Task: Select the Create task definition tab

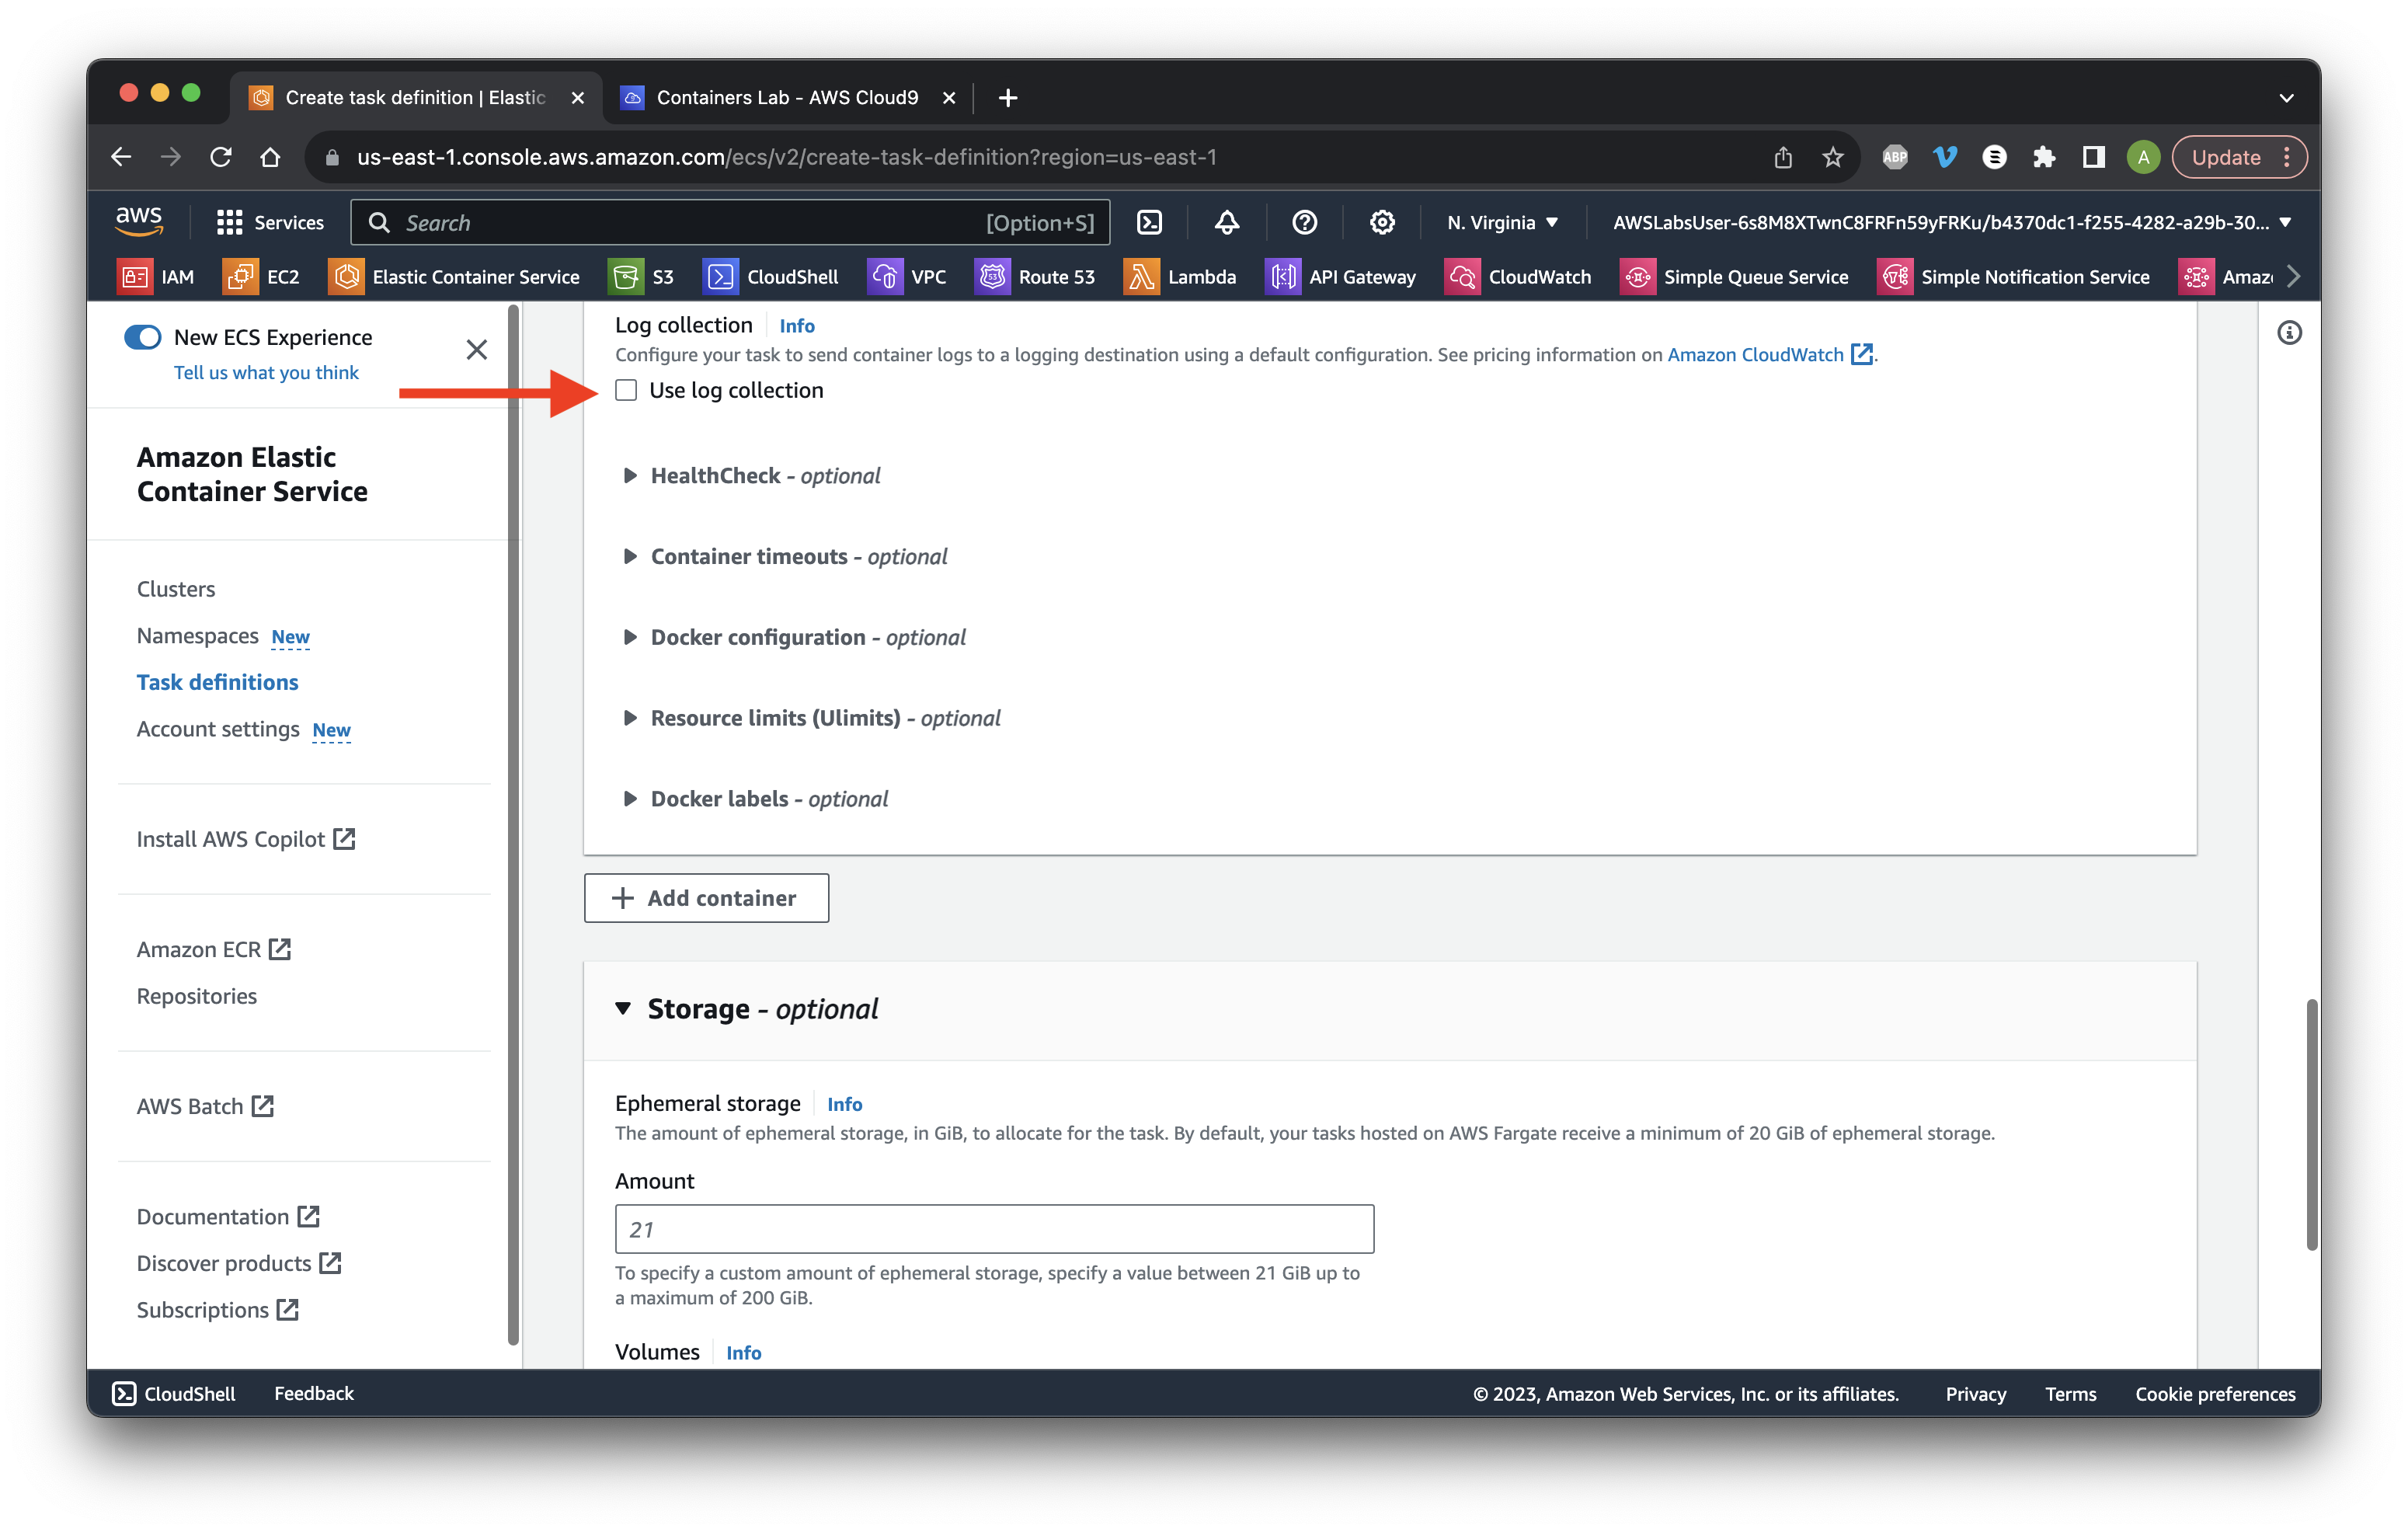Action: (x=415, y=98)
